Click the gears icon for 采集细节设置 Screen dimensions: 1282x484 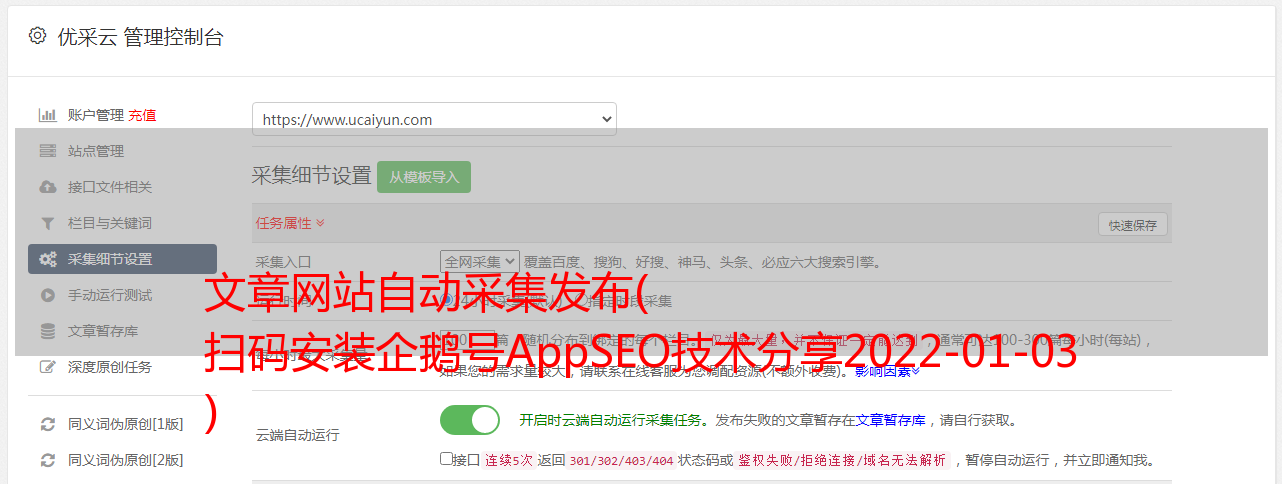47,259
